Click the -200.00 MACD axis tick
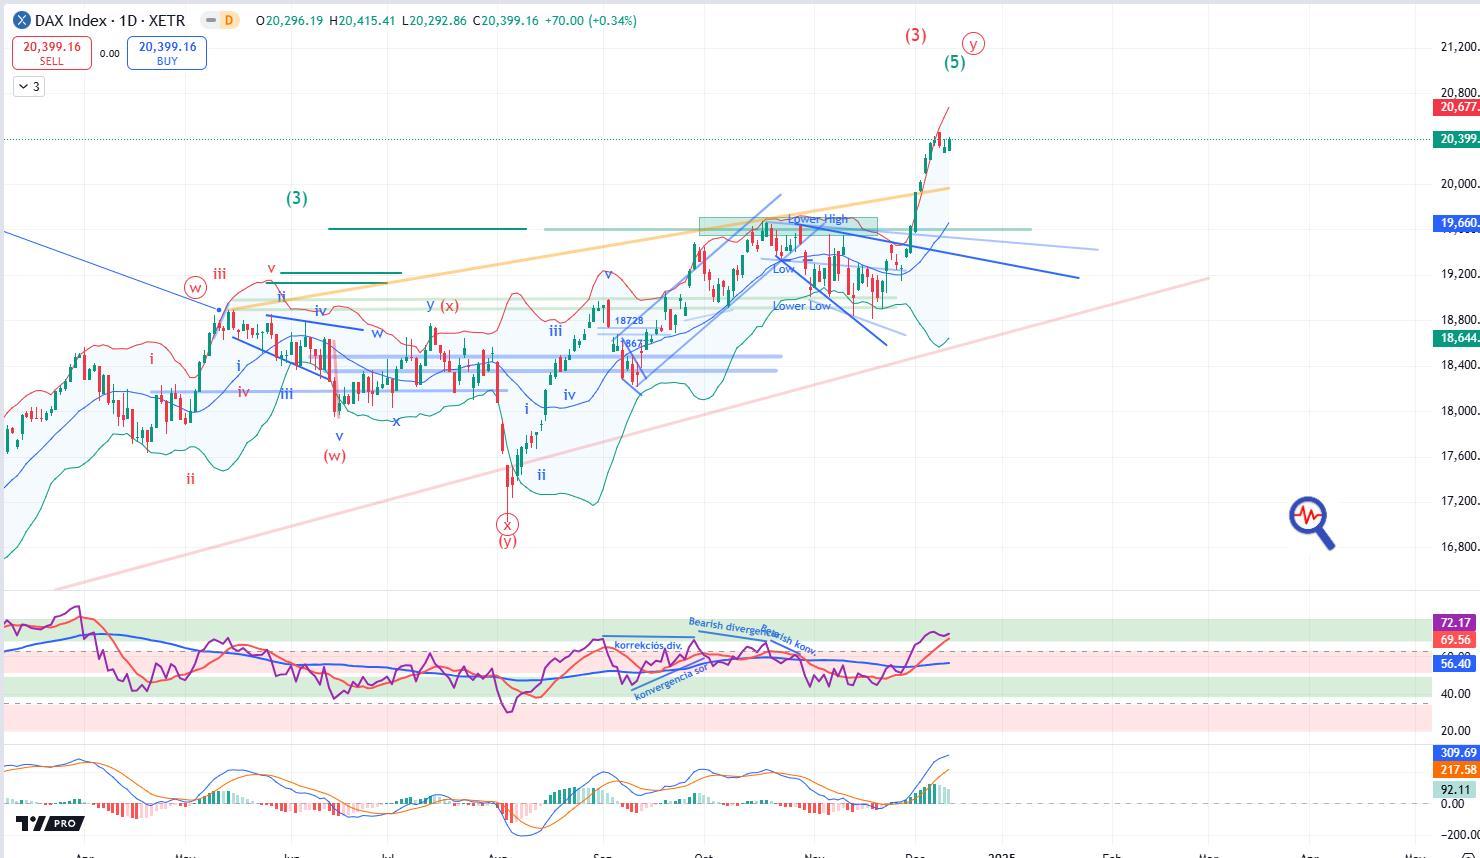The image size is (1480, 858). pos(1458,834)
